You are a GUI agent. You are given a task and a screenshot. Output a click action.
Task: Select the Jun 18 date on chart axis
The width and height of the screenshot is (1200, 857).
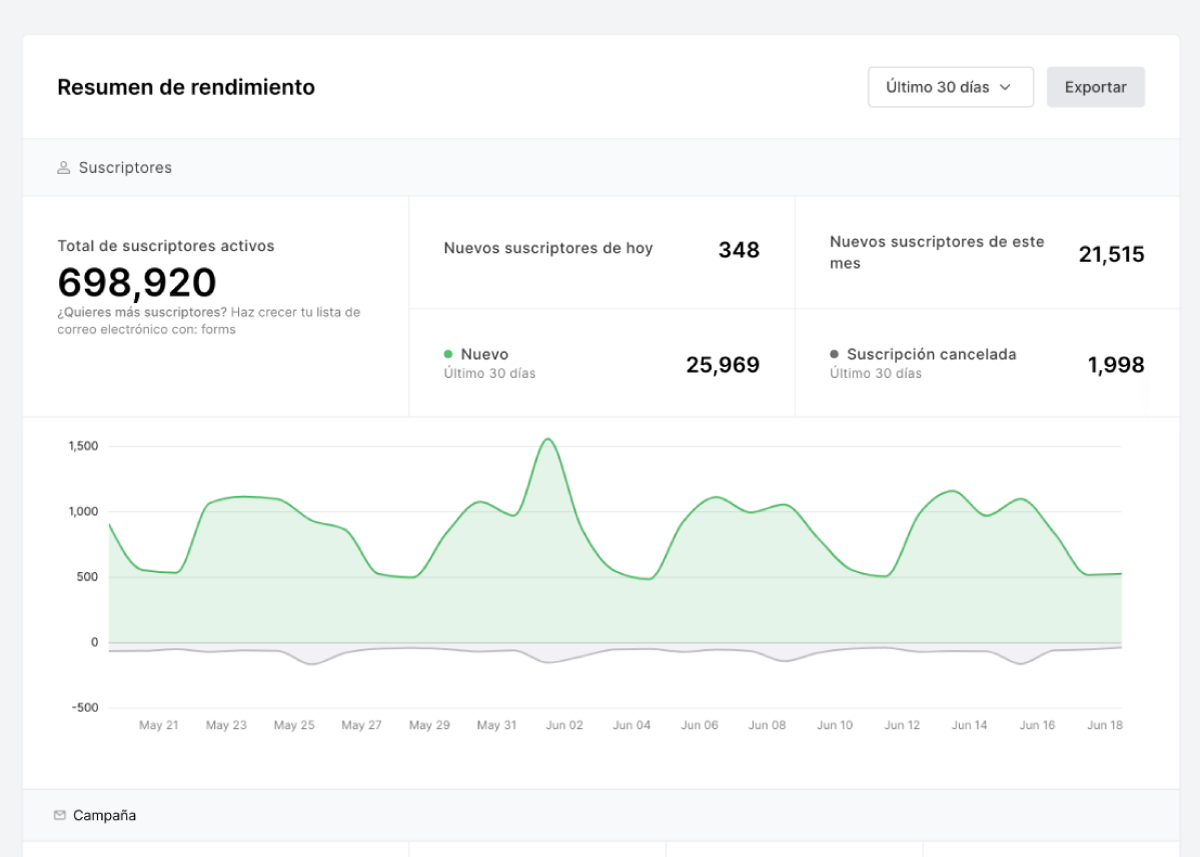1104,725
